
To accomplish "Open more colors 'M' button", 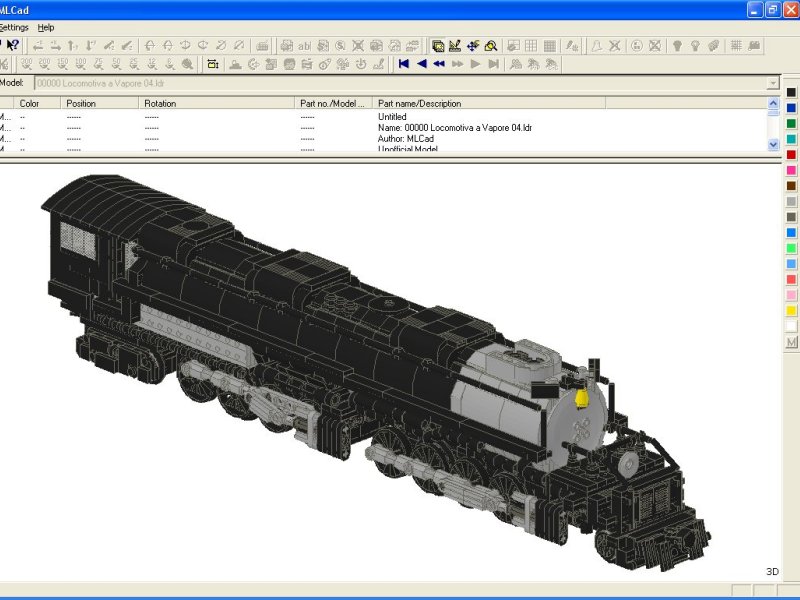I will [x=791, y=342].
